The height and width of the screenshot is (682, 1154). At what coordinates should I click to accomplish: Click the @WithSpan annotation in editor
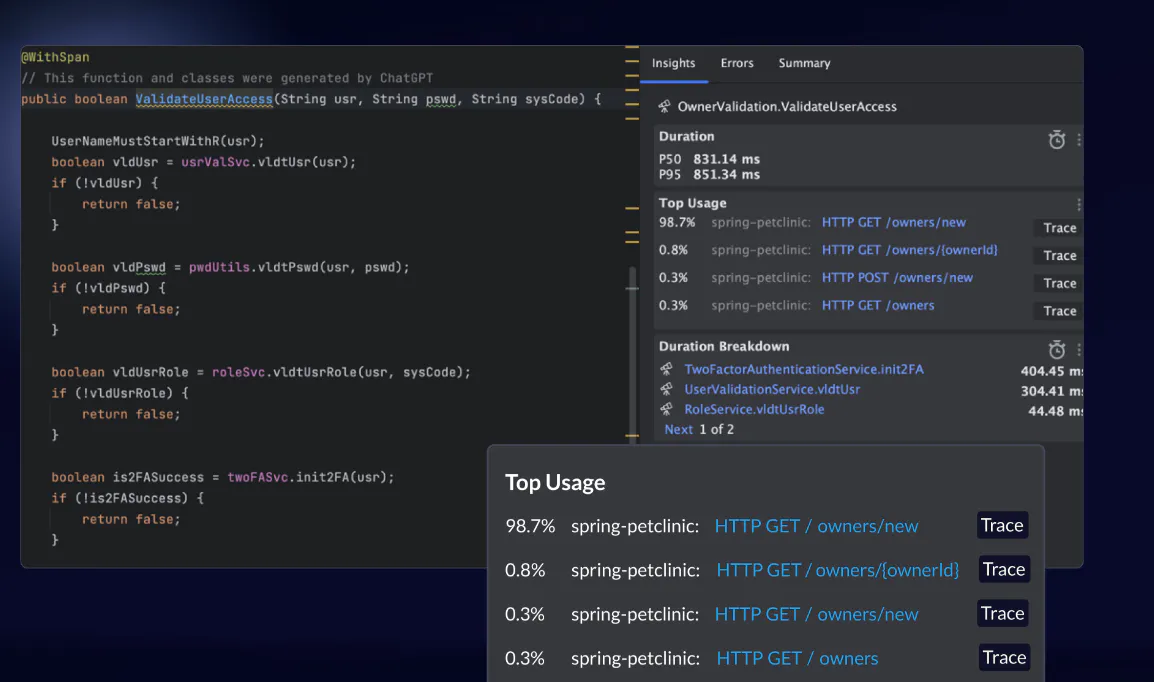point(55,57)
